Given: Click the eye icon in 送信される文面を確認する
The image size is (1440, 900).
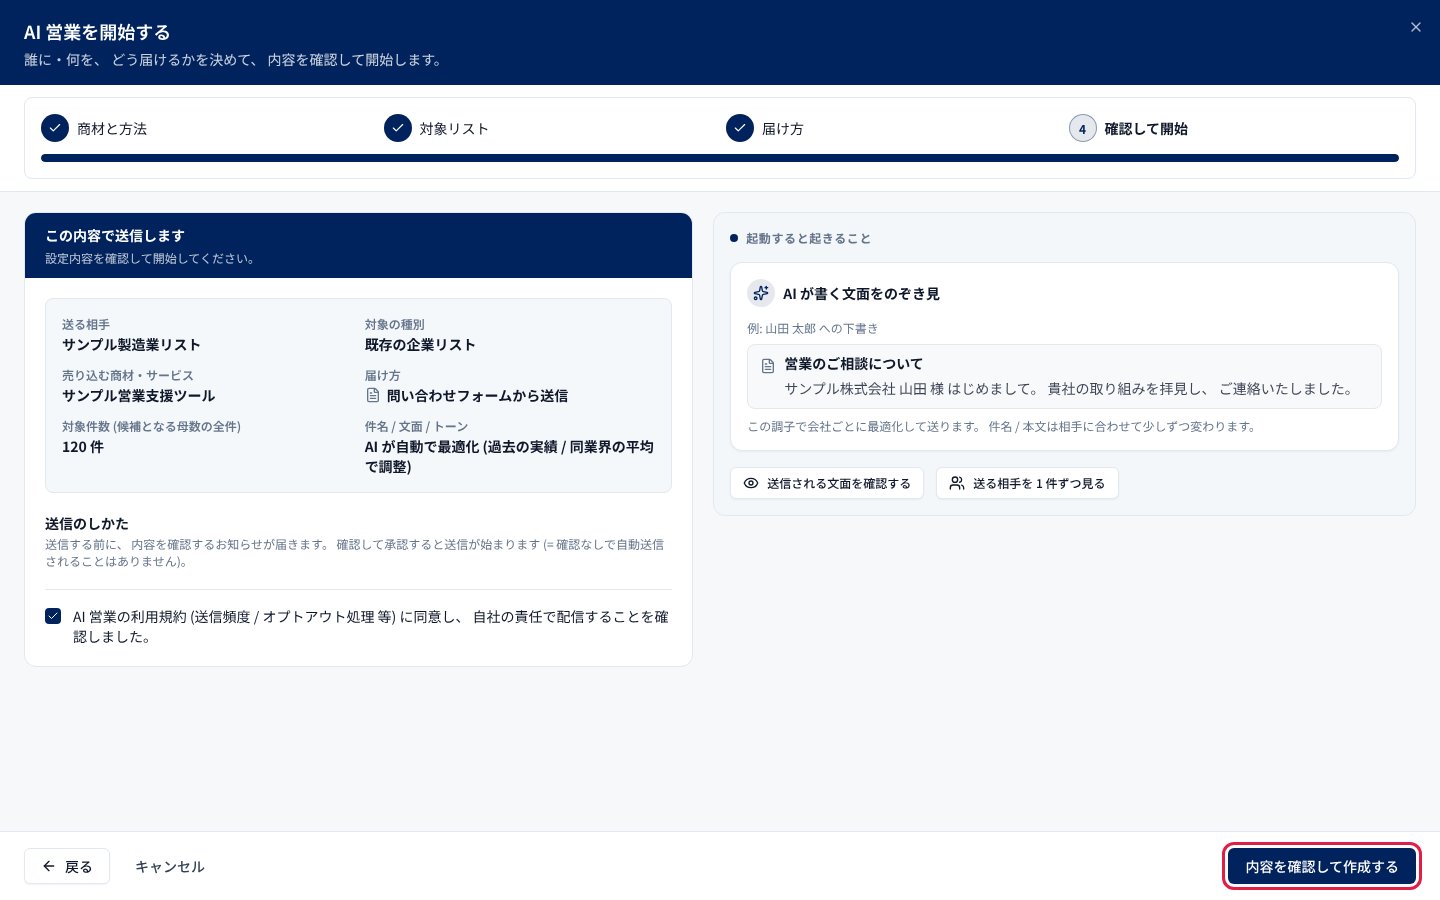Looking at the screenshot, I should point(751,483).
